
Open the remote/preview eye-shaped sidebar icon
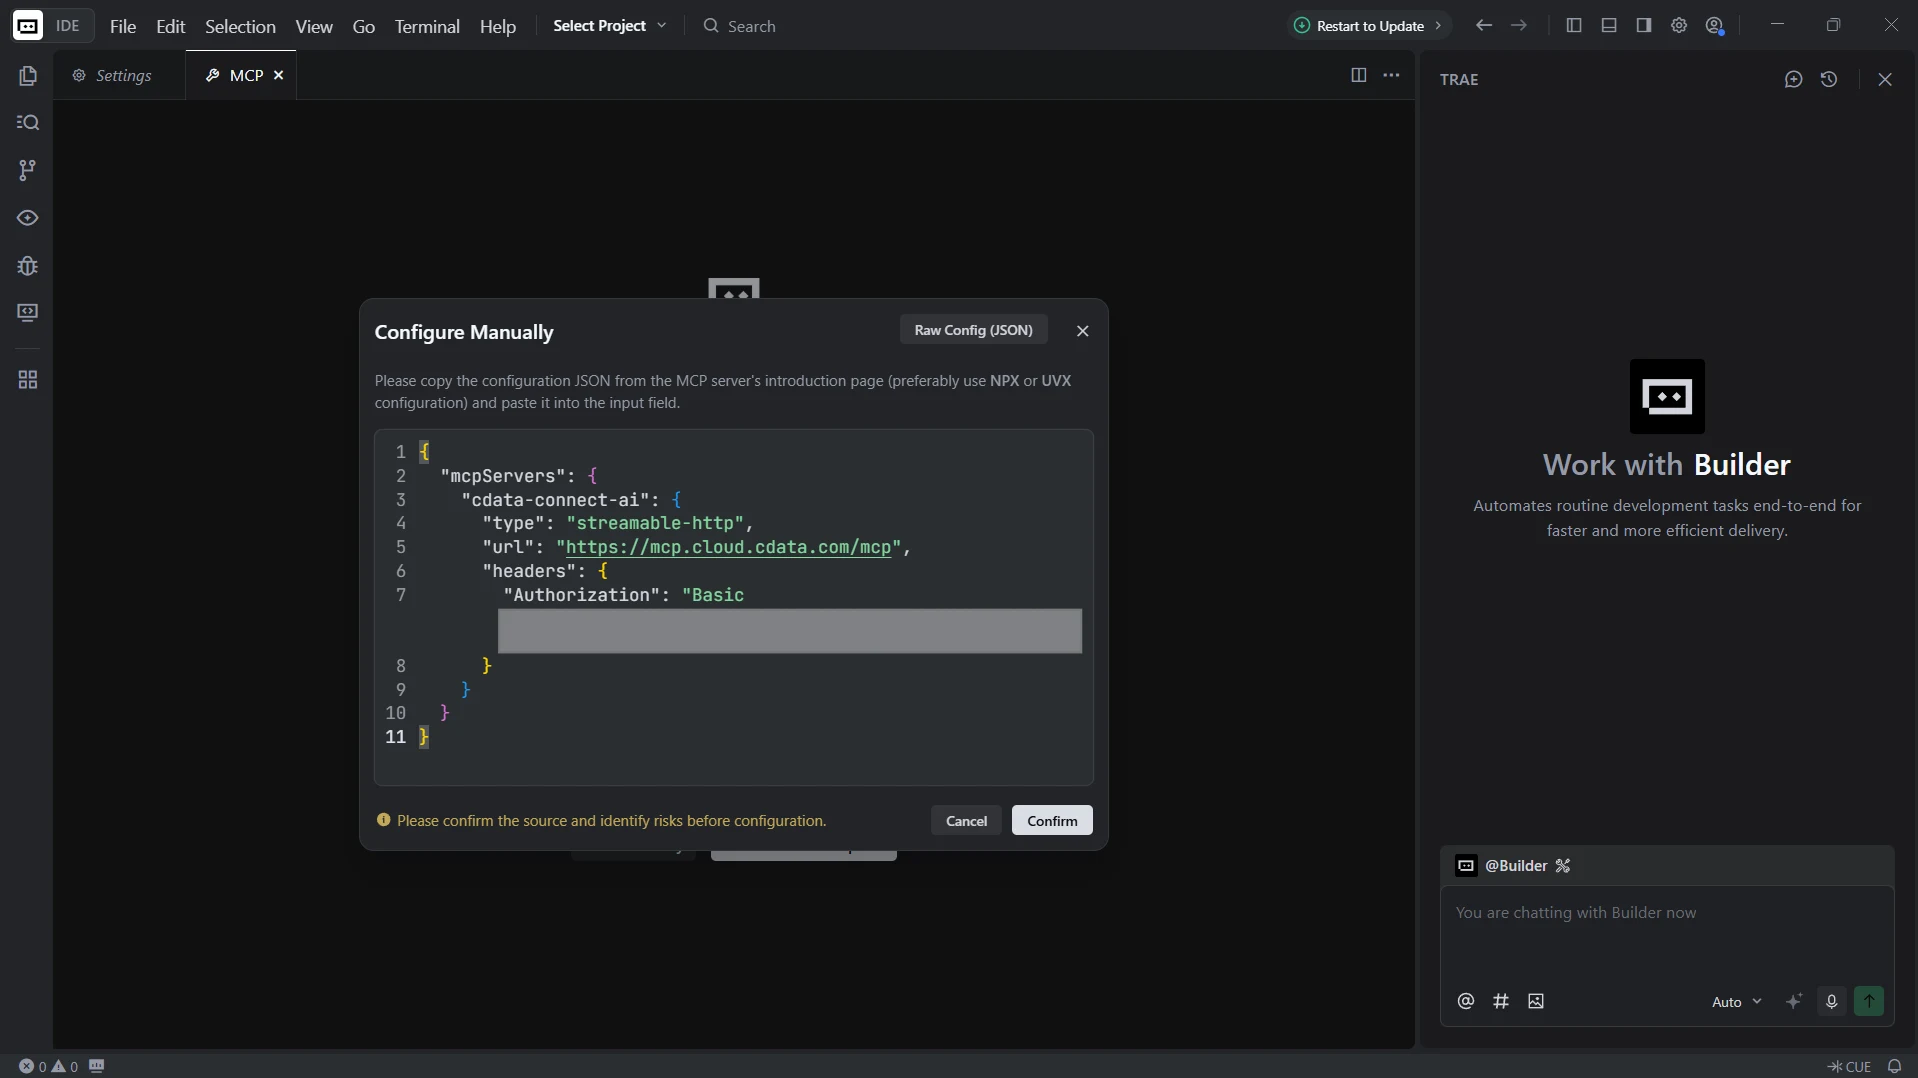tap(28, 218)
